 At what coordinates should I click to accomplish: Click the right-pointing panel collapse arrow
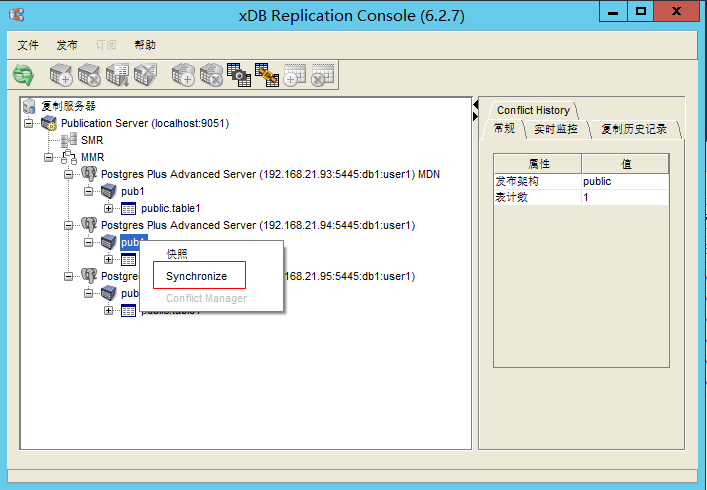(475, 116)
